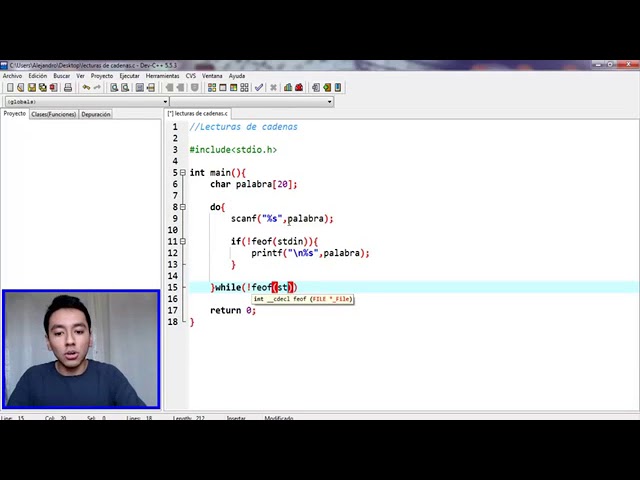Print the source file

tap(68, 87)
